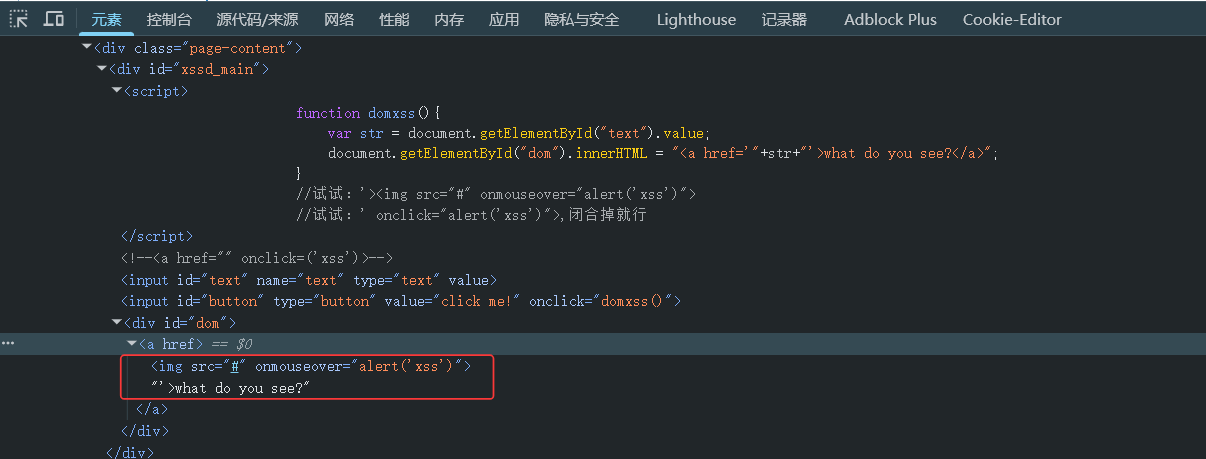Screen dimensions: 1206x459
Task: Select the "'>what do you see?" text node
Action: point(231,387)
